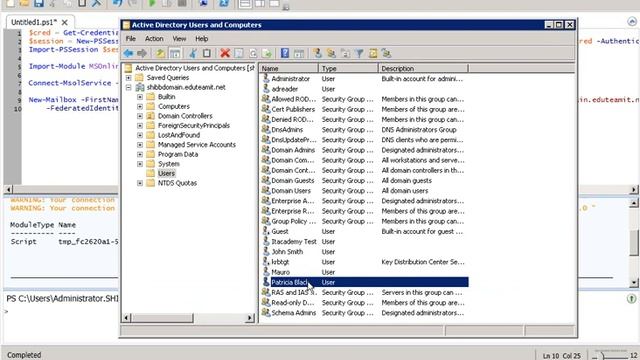This screenshot has height=360, width=640.
Task: Click the clipboard Copy icon in ADUC toolbar
Action: pyautogui.click(x=207, y=53)
